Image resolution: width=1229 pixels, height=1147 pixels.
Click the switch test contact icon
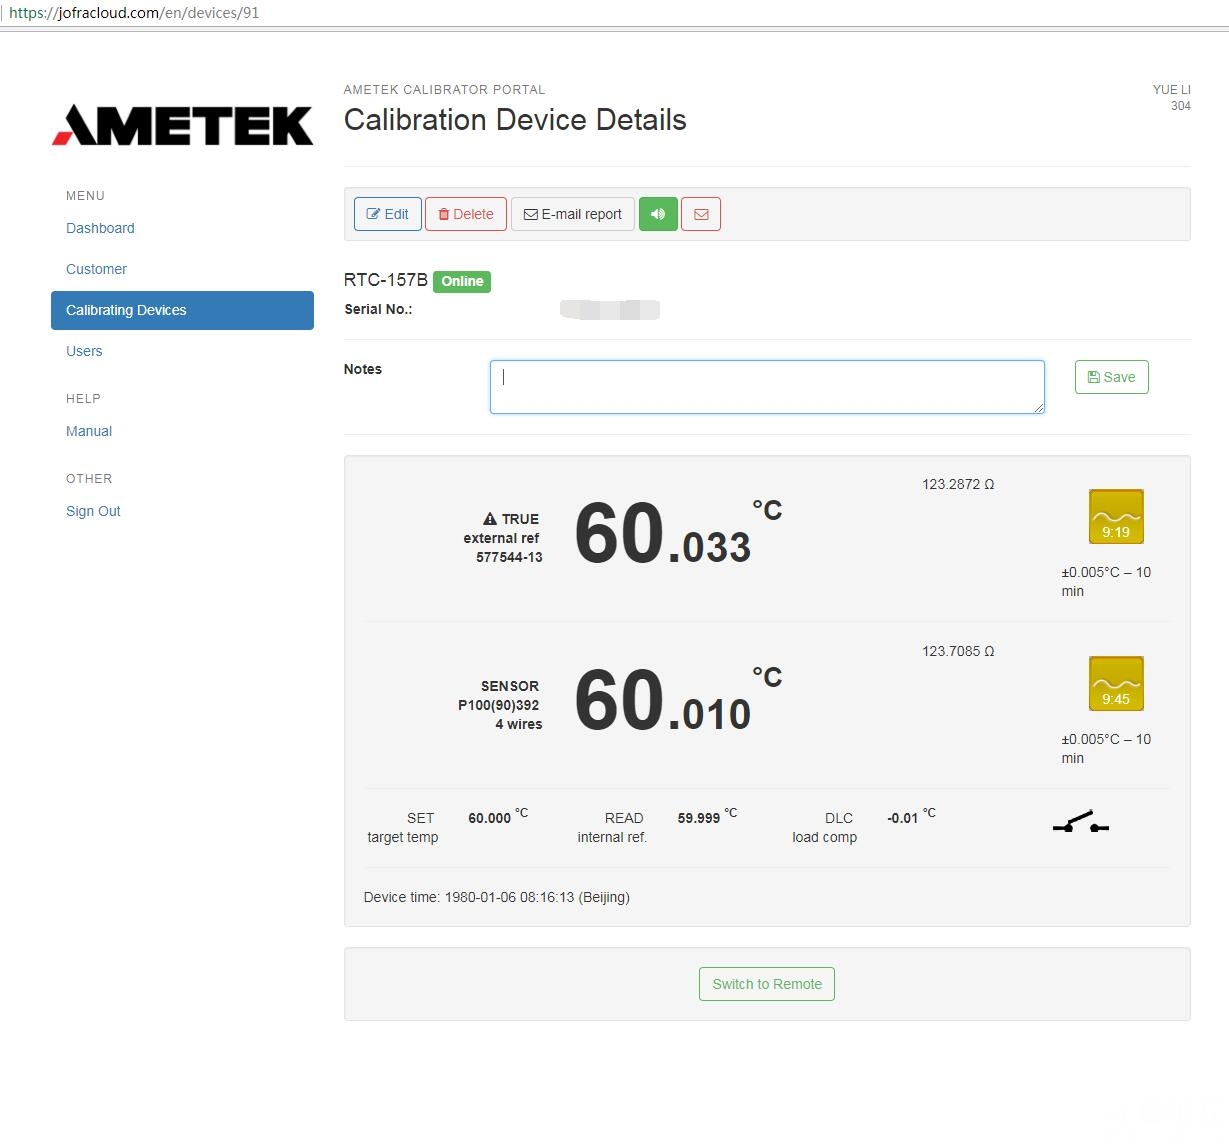(1081, 823)
